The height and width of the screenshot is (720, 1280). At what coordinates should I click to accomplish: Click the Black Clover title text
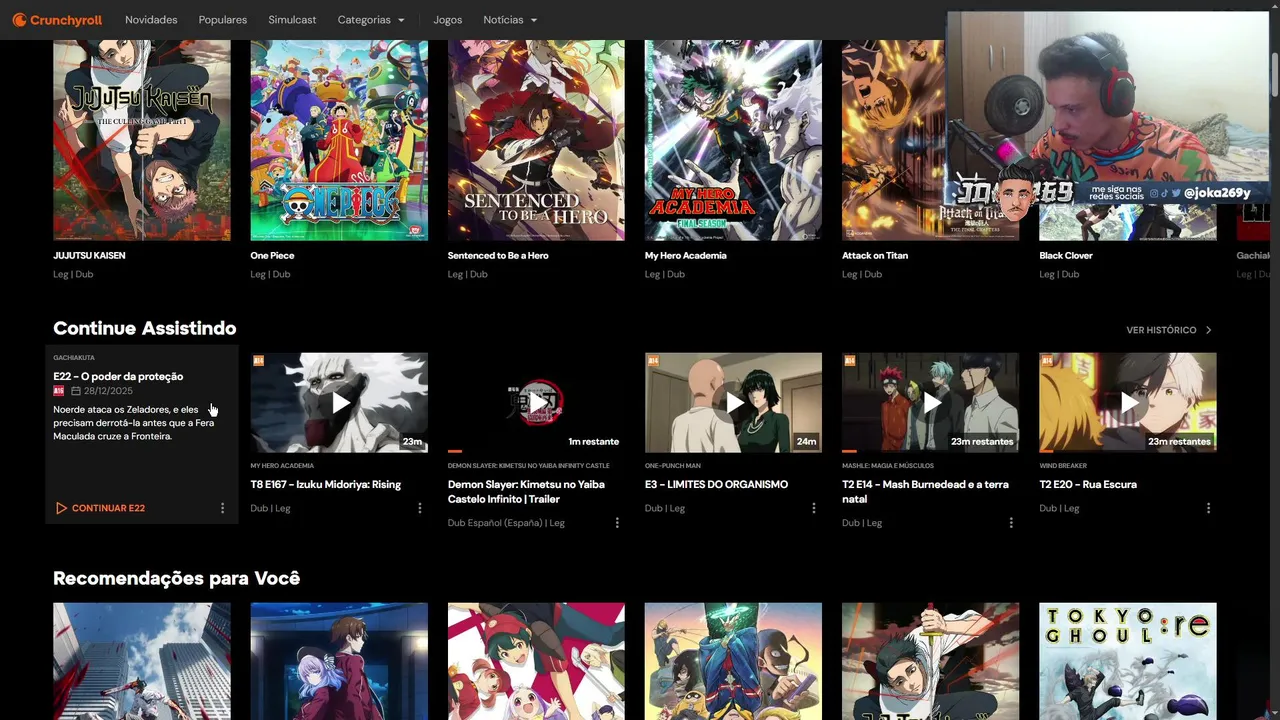point(1066,256)
